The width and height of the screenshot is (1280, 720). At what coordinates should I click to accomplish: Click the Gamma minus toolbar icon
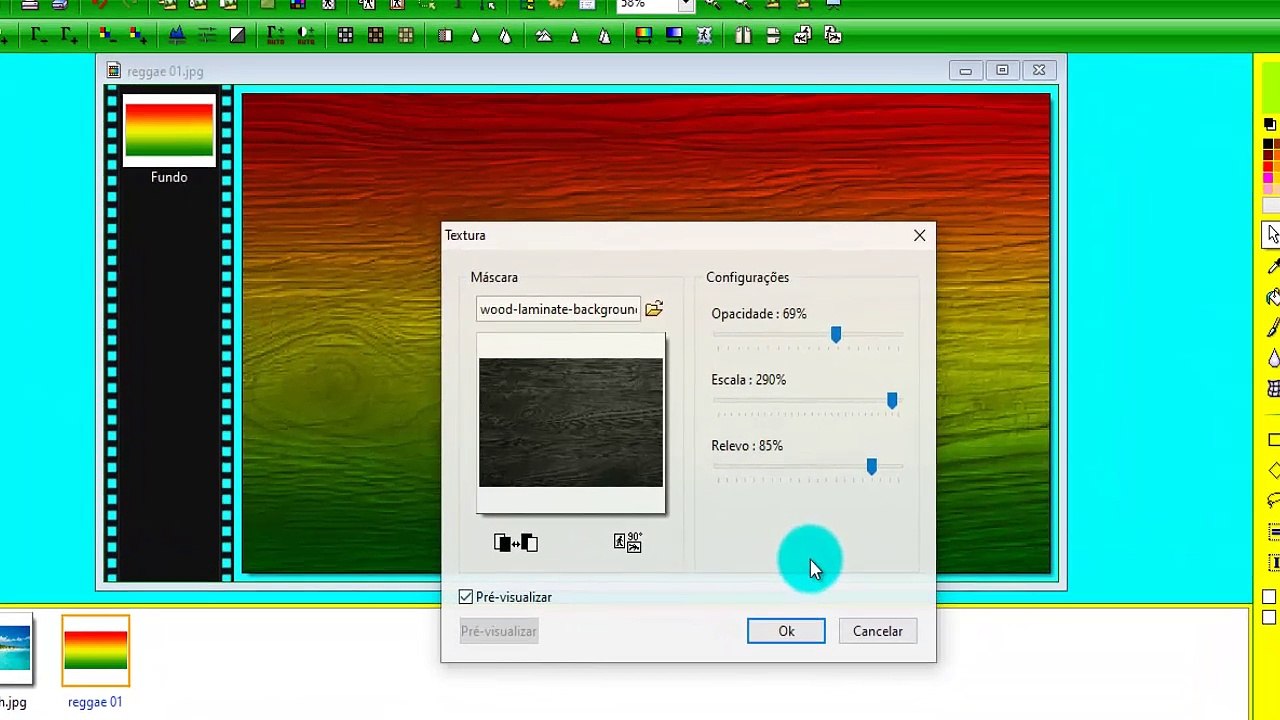[39, 36]
